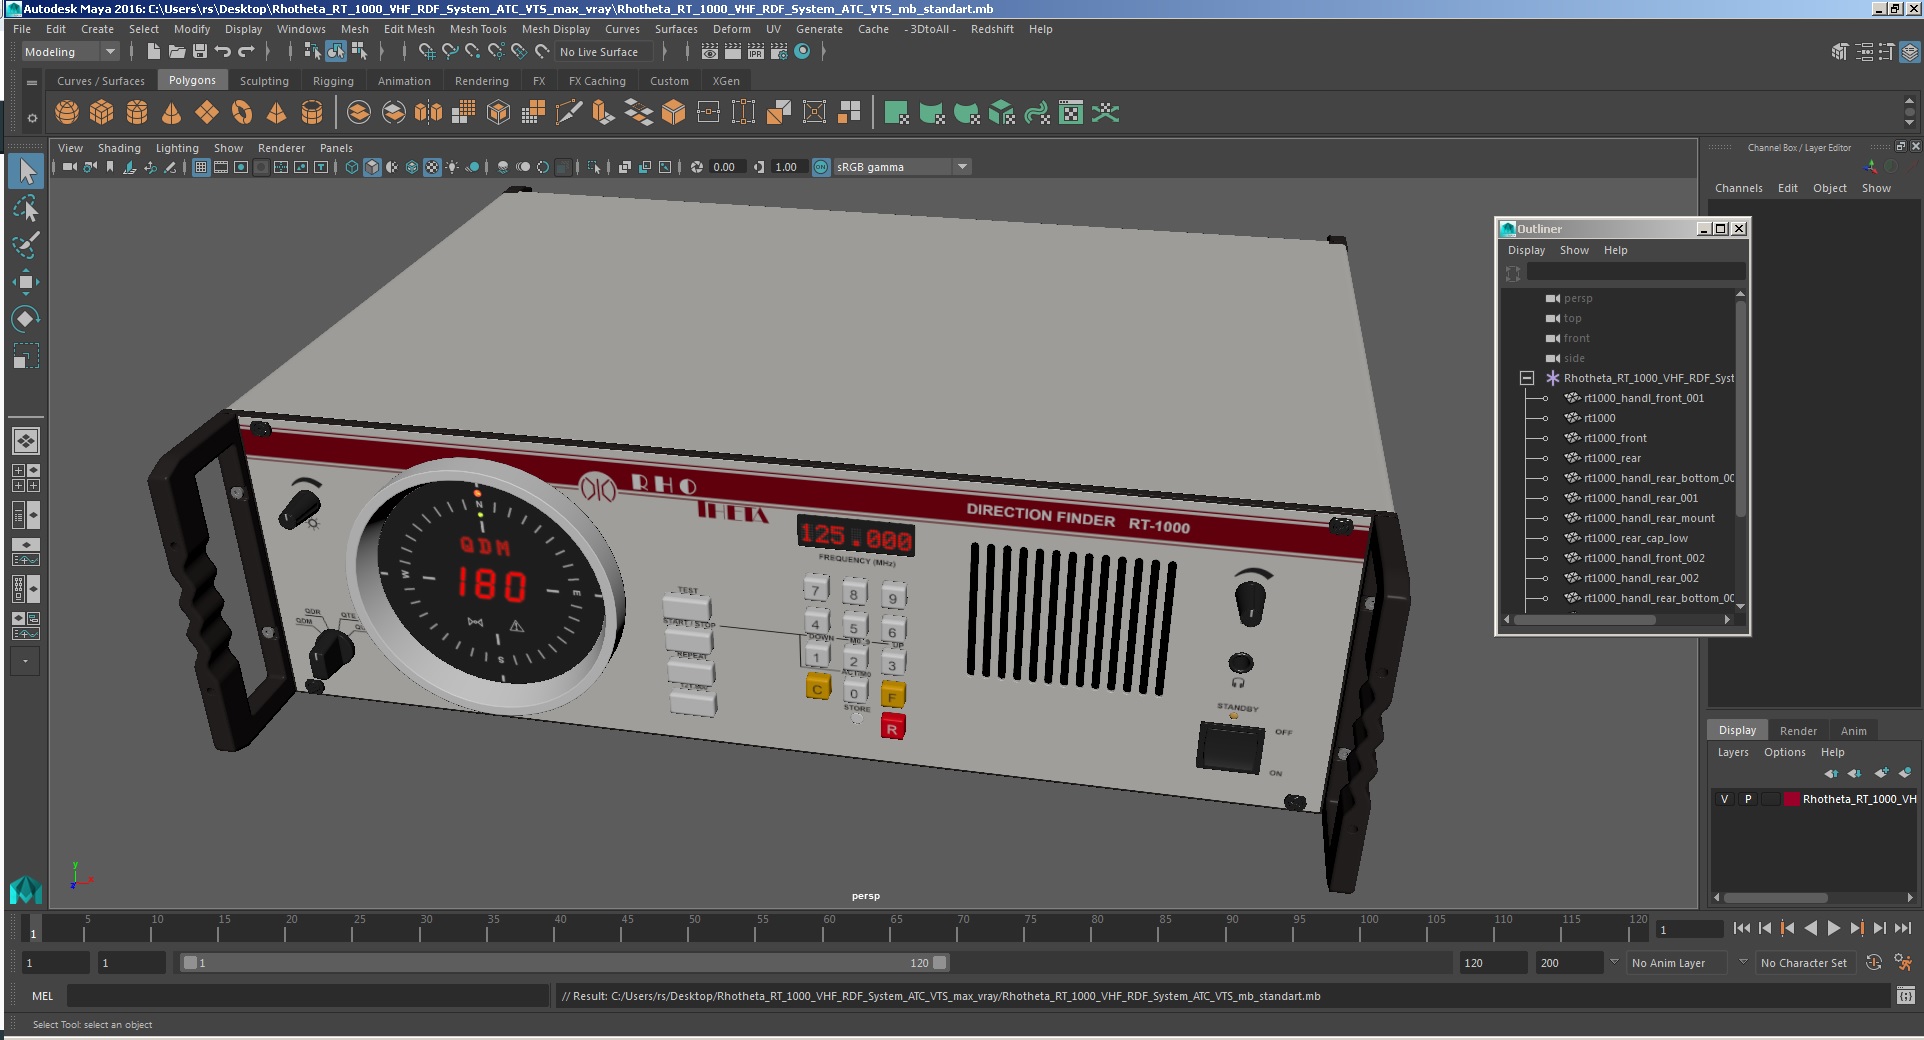The width and height of the screenshot is (1924, 1040).
Task: Toggle auto keyframe button
Action: (1874, 963)
